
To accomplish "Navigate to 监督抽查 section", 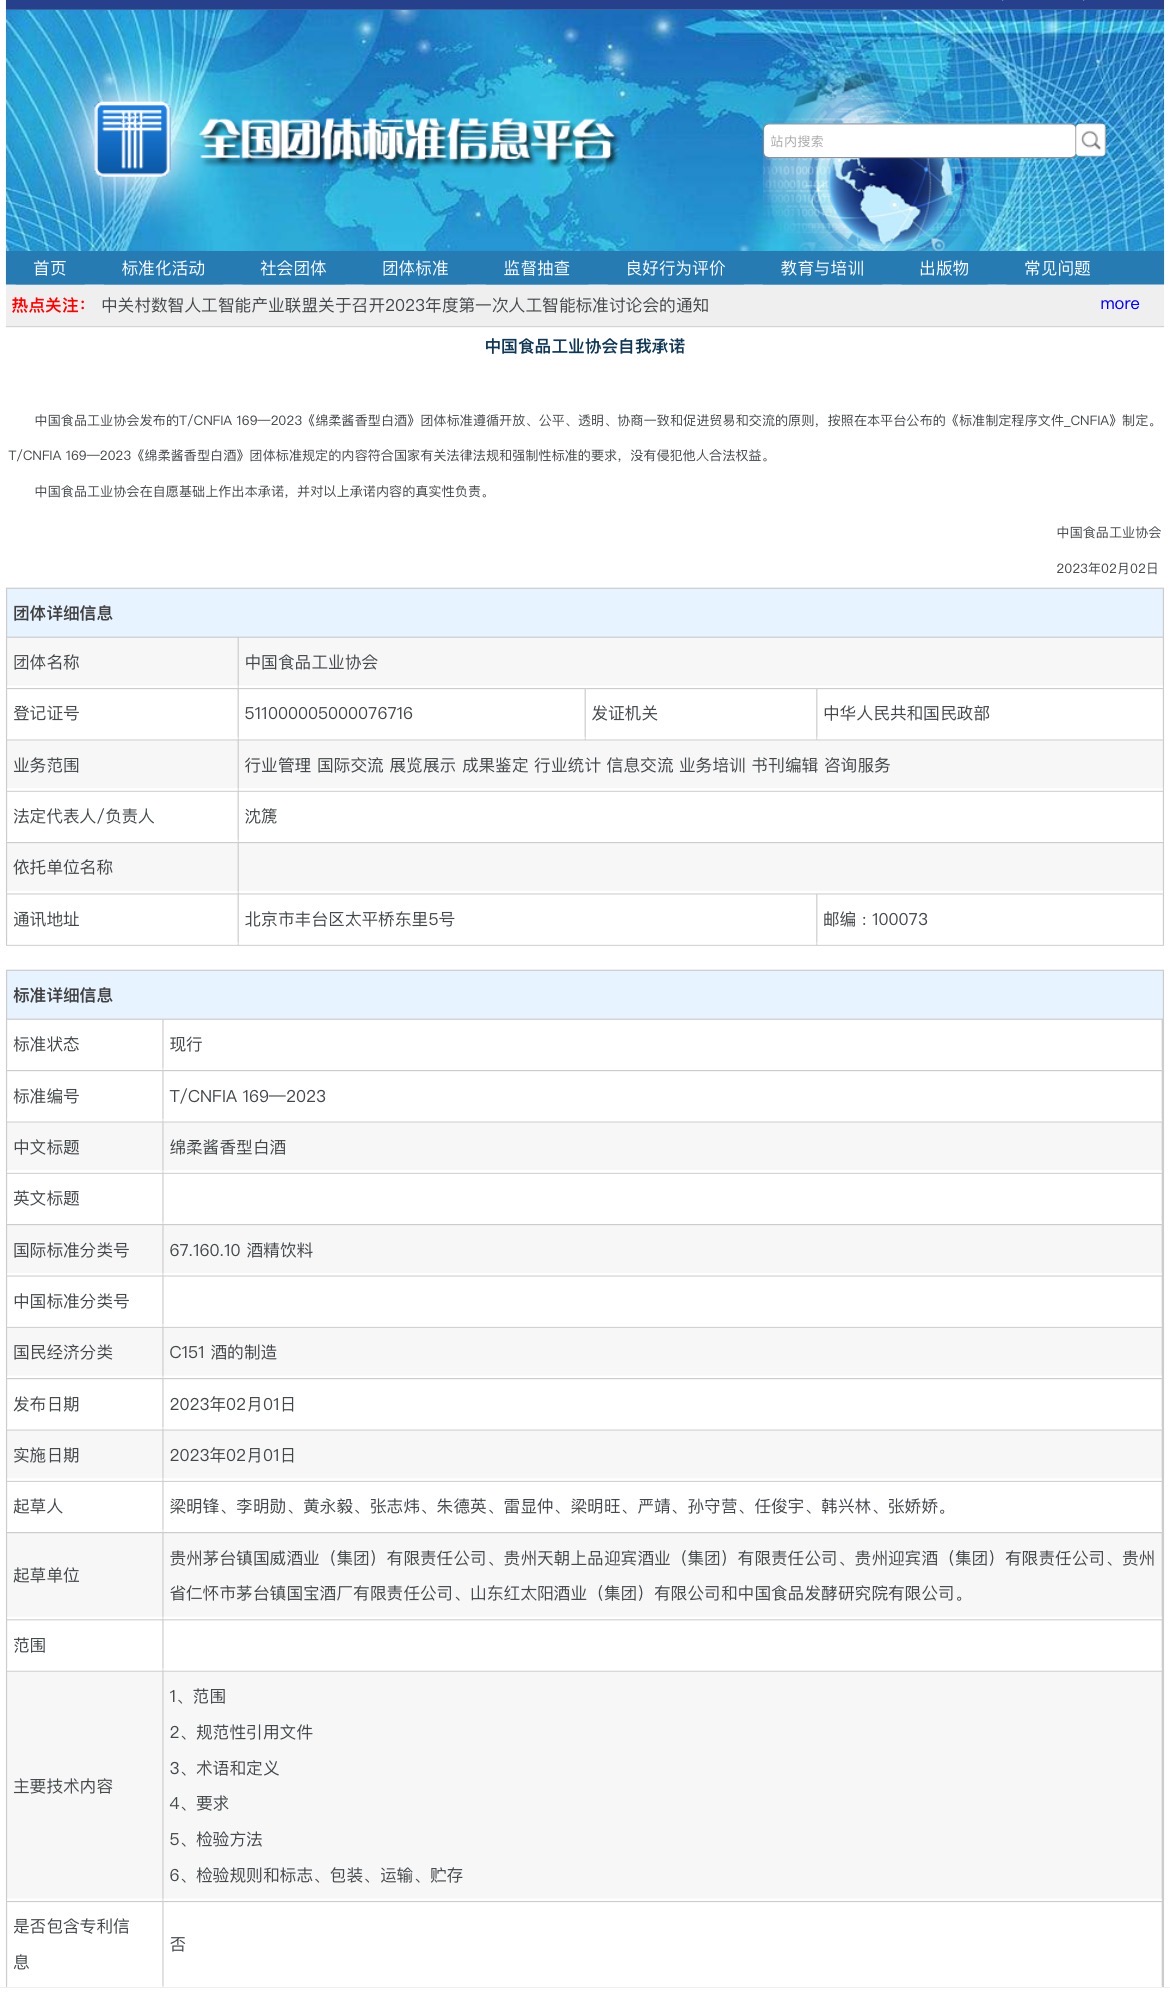I will (537, 268).
